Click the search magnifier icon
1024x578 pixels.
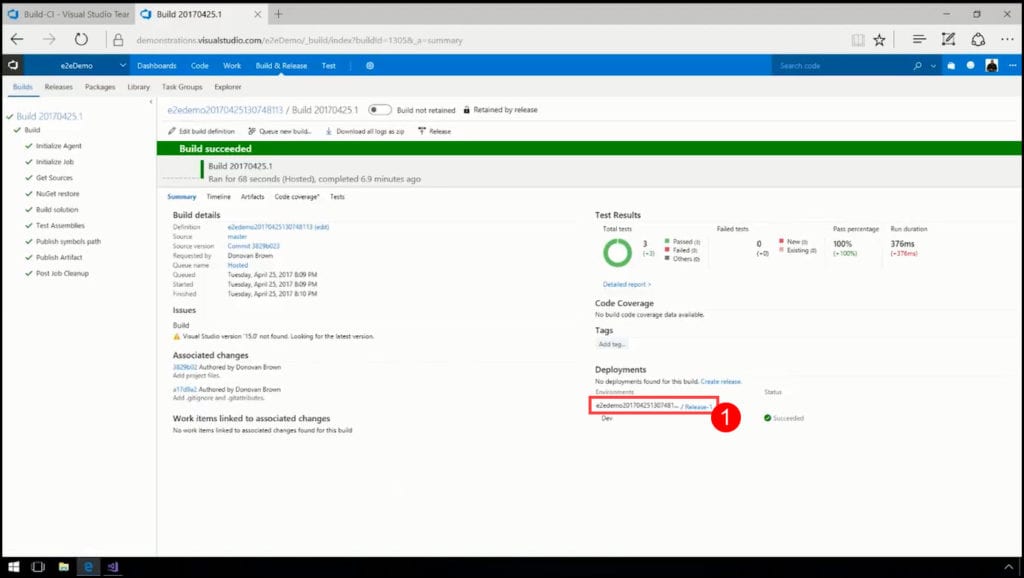coord(918,65)
